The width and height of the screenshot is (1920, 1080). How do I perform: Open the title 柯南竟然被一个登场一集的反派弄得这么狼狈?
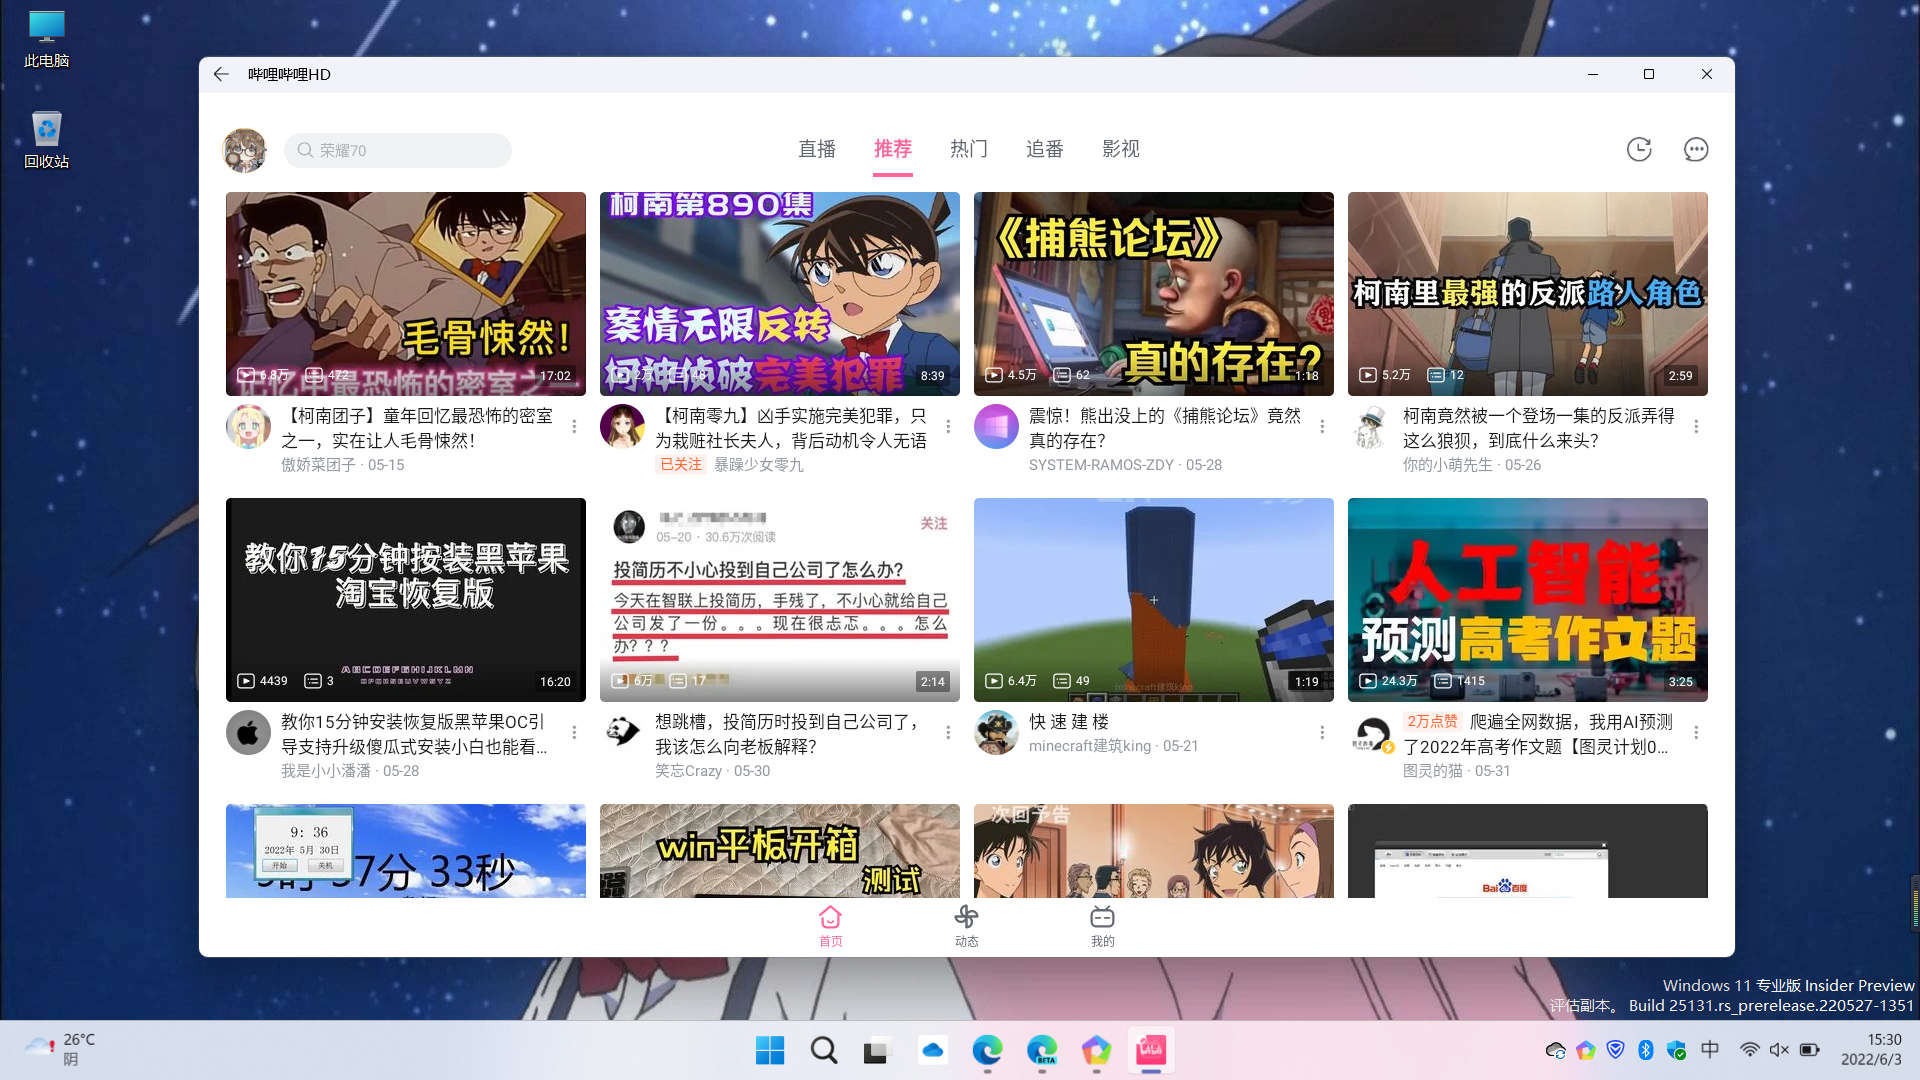pyautogui.click(x=1538, y=428)
